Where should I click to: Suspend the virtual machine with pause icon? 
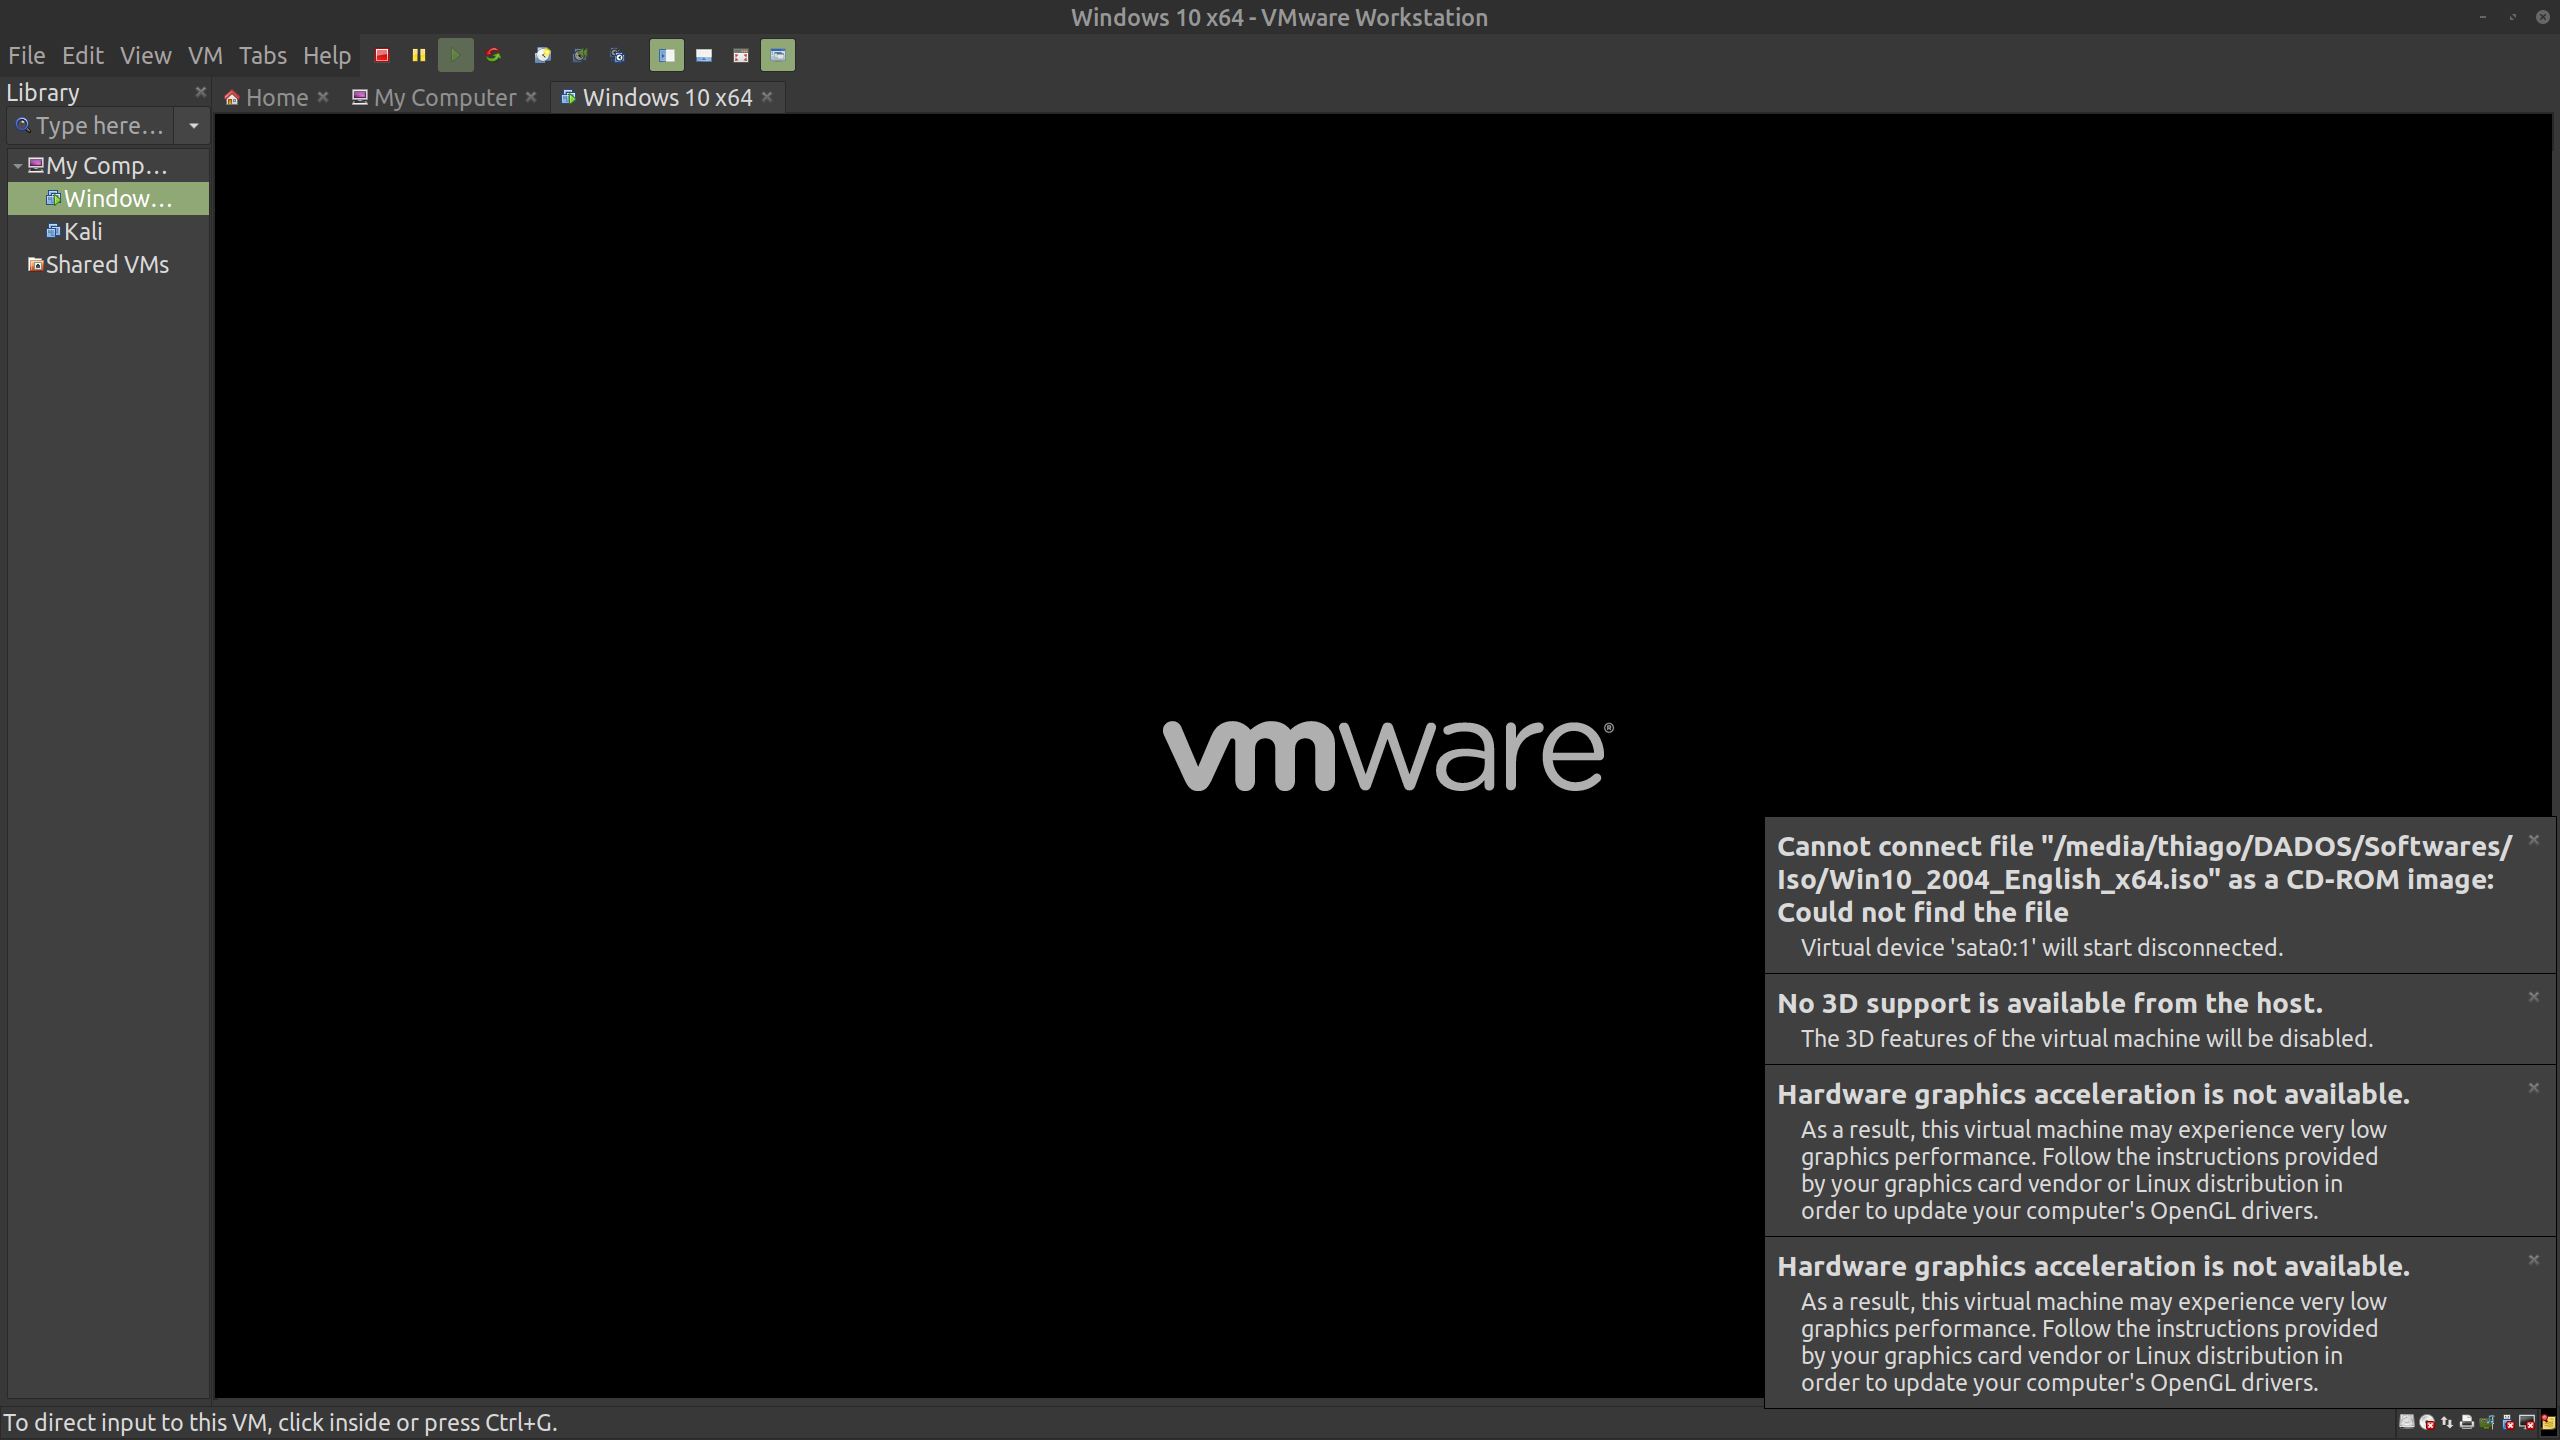click(418, 55)
